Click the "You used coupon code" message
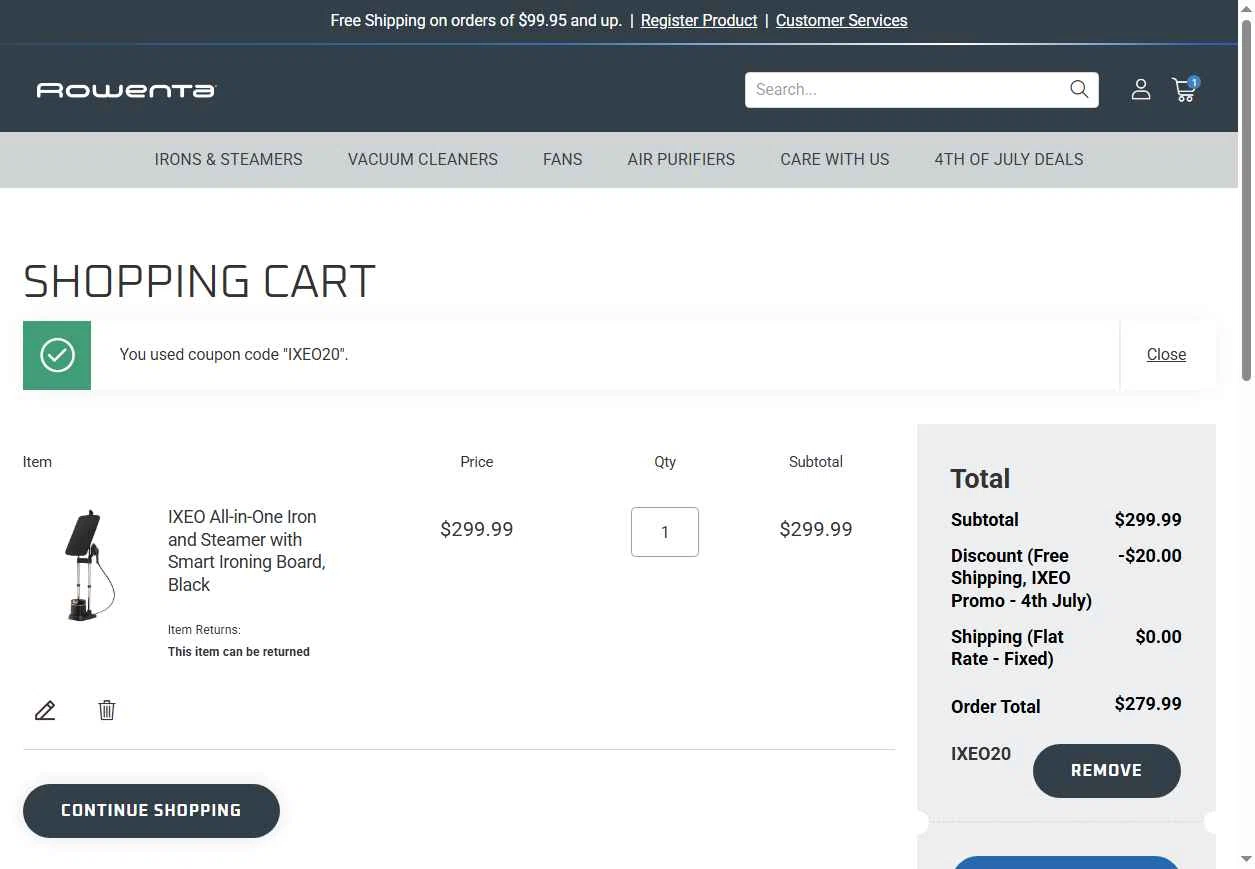This screenshot has width=1255, height=869. [x=234, y=354]
